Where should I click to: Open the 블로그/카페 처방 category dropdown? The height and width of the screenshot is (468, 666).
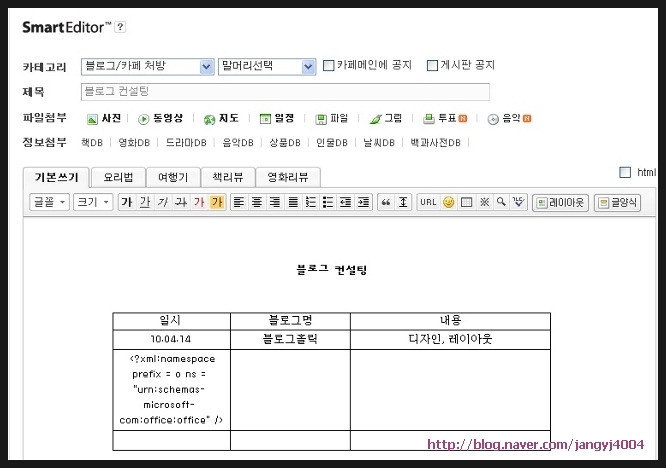(148, 66)
